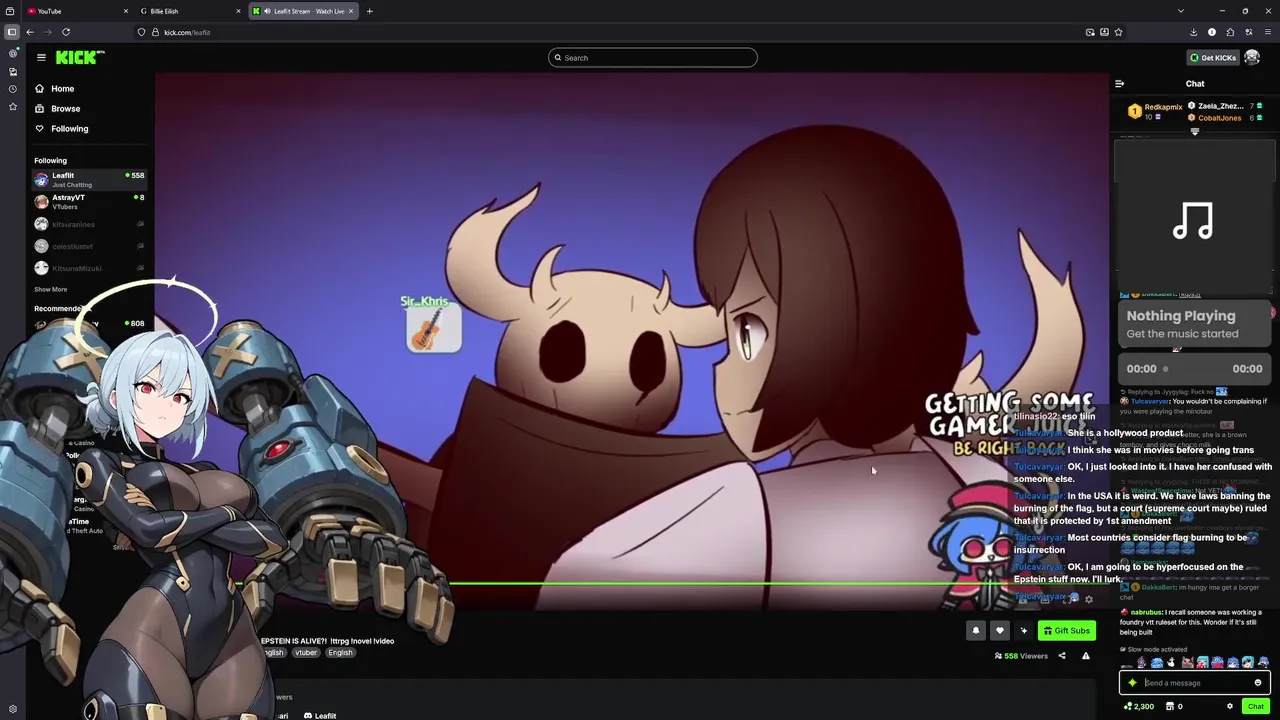
Task: Reload the page with refresh button
Action: click(66, 32)
